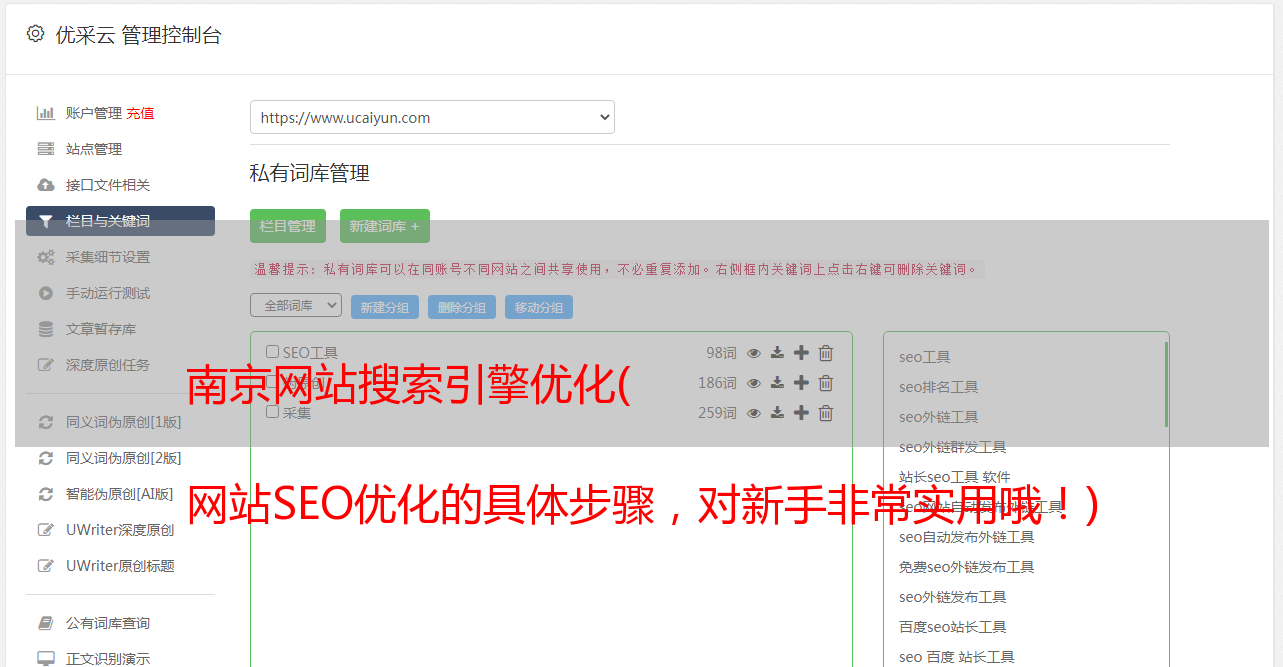Screen dimensions: 1283x667
Task: Select keyword '站长seo工具 软件' in the right list
Action: [955, 477]
